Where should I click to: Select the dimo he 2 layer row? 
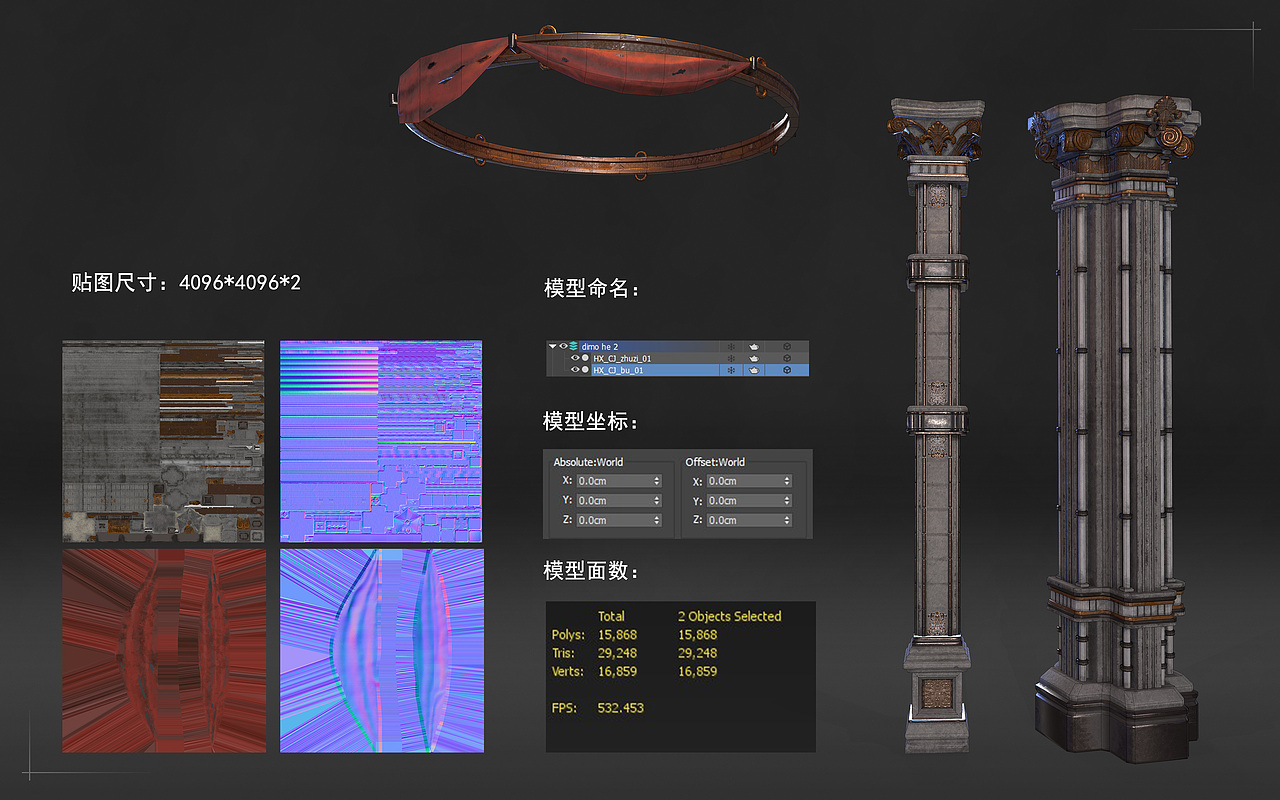point(678,346)
